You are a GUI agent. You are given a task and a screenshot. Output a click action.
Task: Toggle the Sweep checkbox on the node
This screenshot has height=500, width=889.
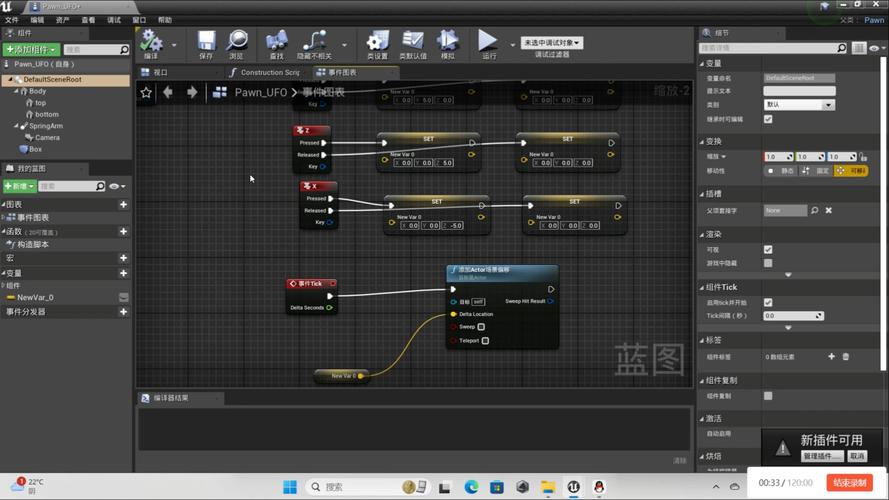pos(481,327)
